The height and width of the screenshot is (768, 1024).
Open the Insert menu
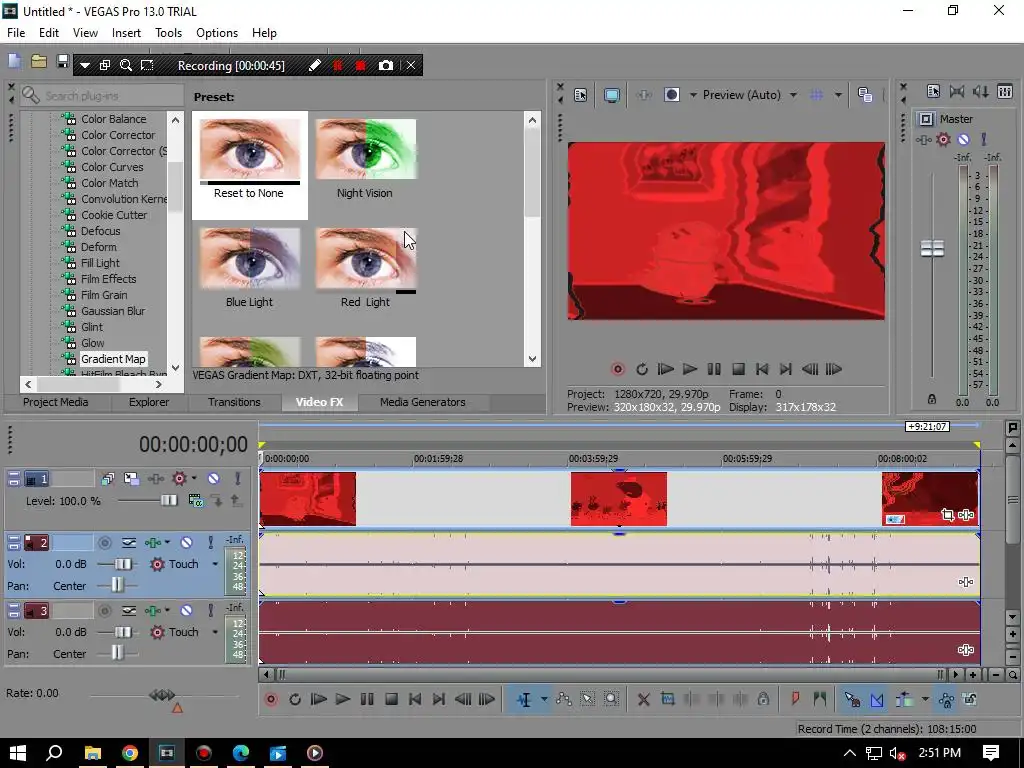click(x=126, y=33)
